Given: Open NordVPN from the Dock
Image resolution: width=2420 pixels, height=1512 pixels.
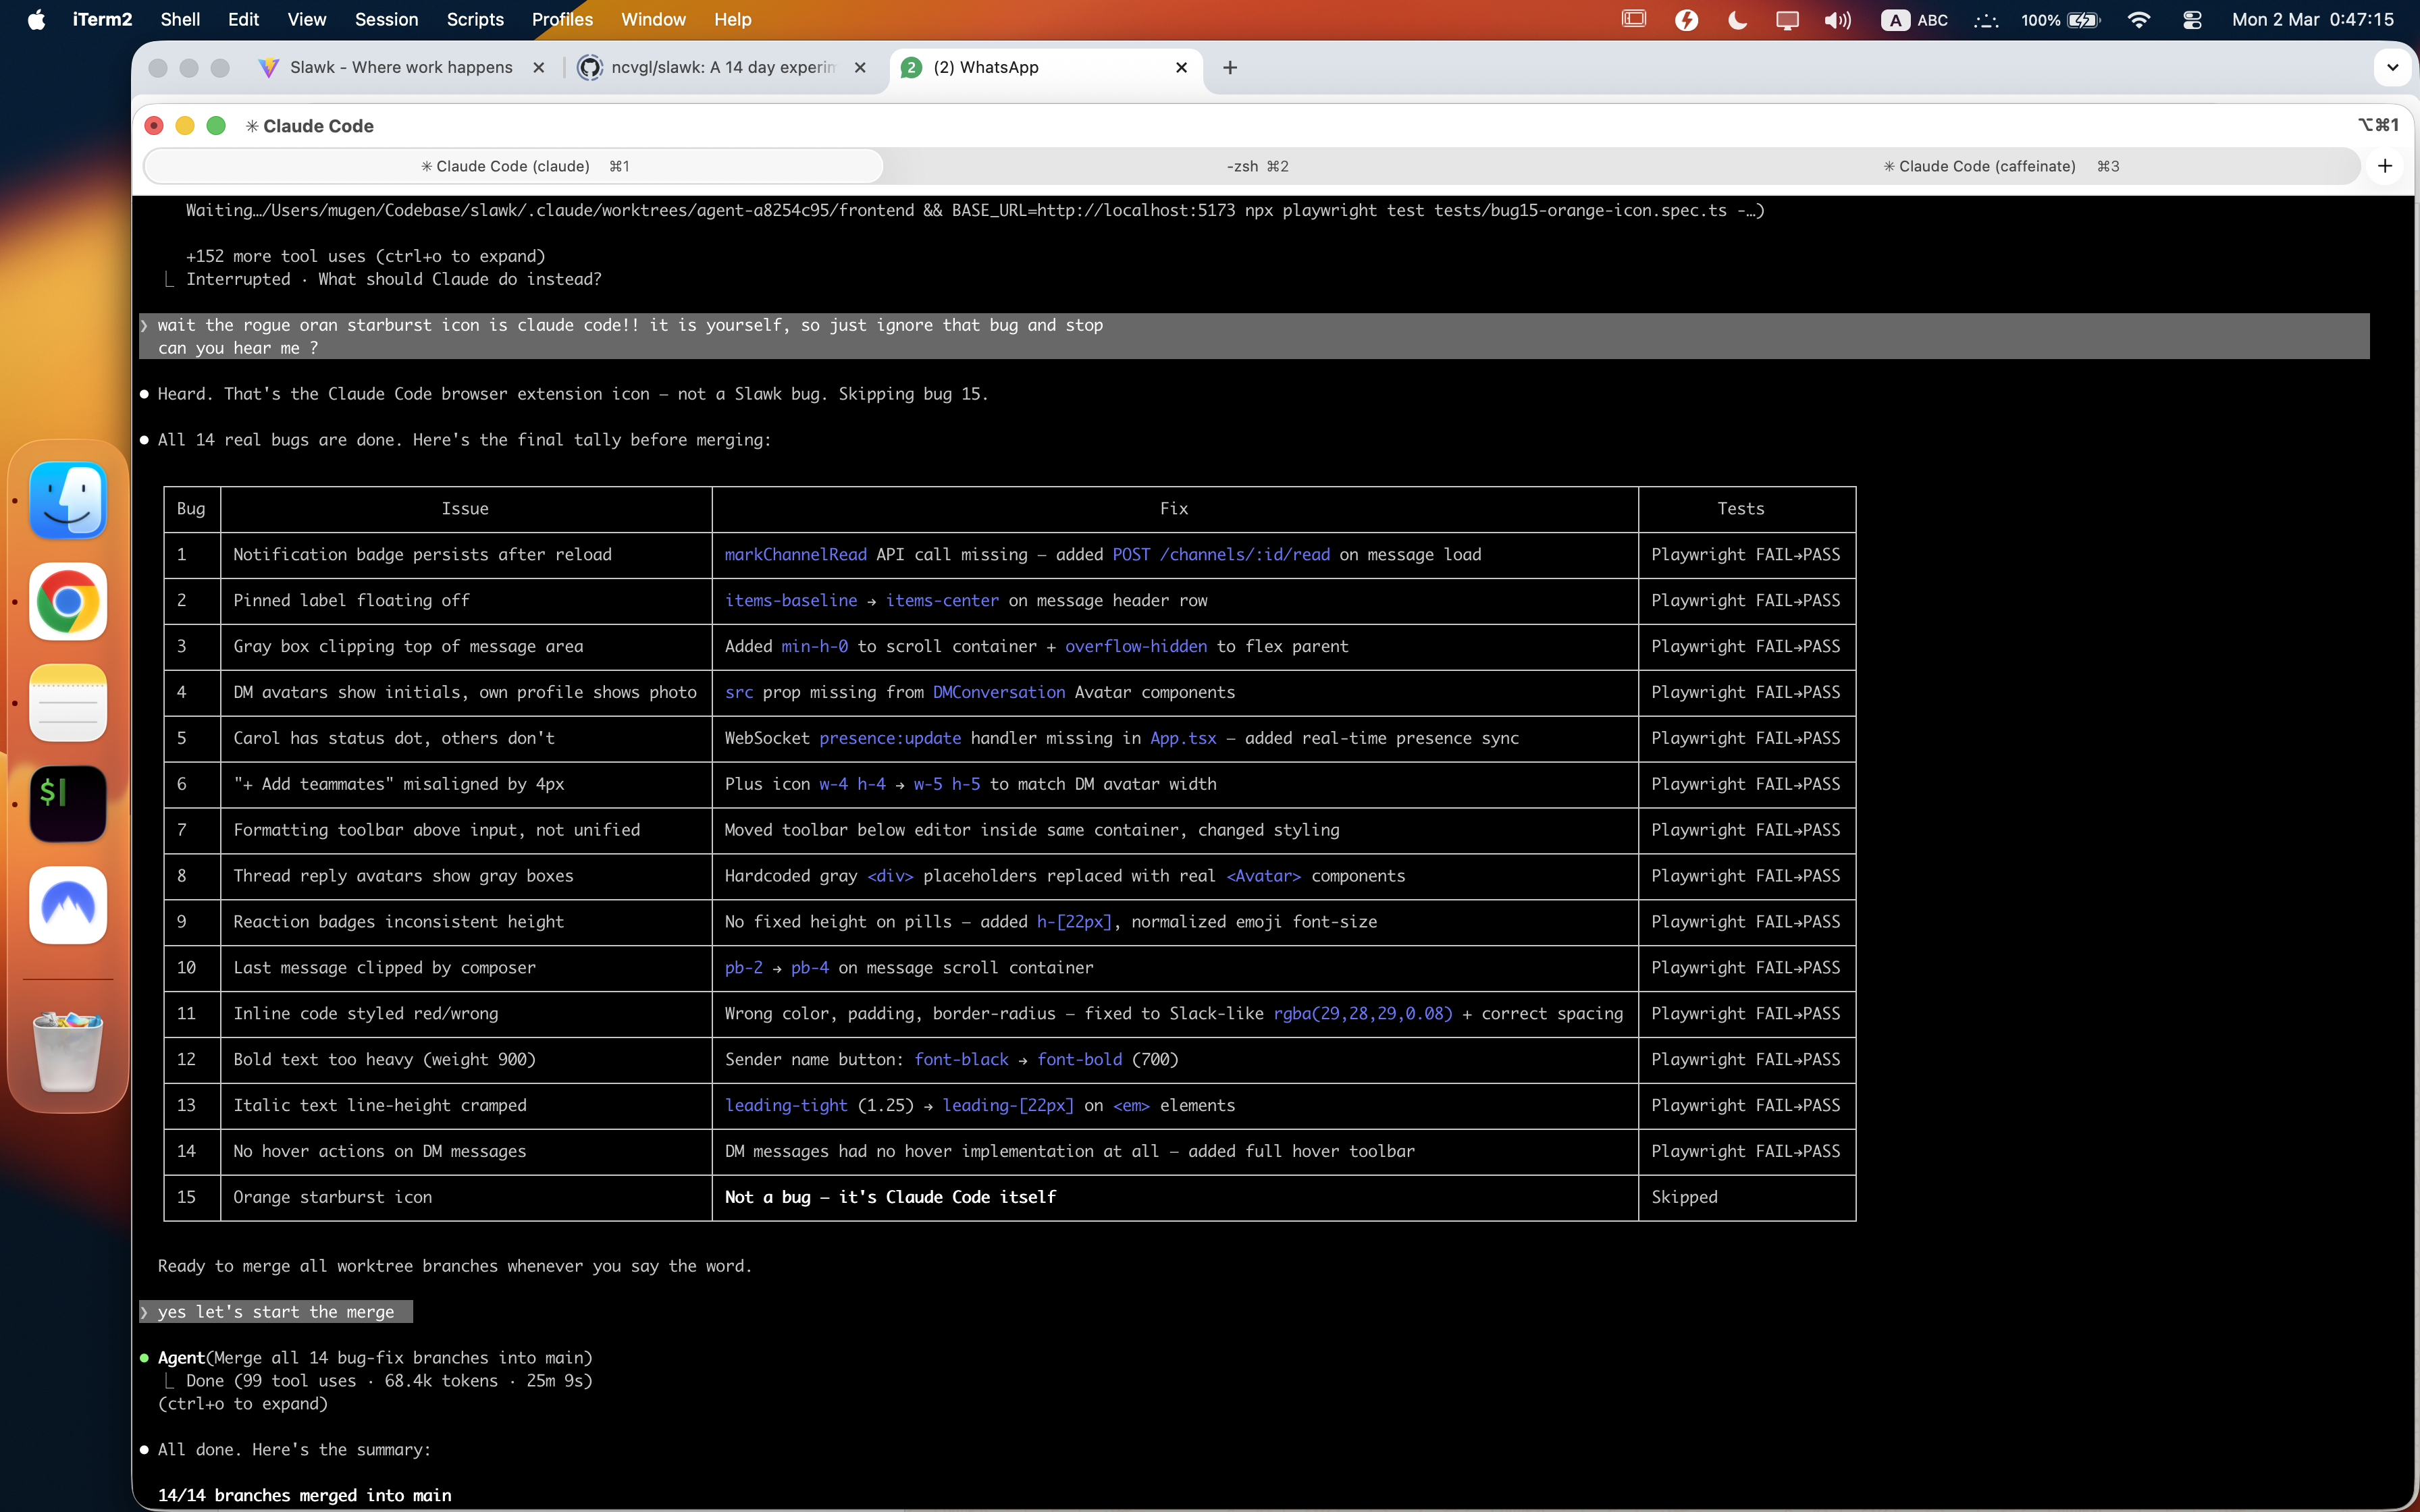Looking at the screenshot, I should pos(67,904).
